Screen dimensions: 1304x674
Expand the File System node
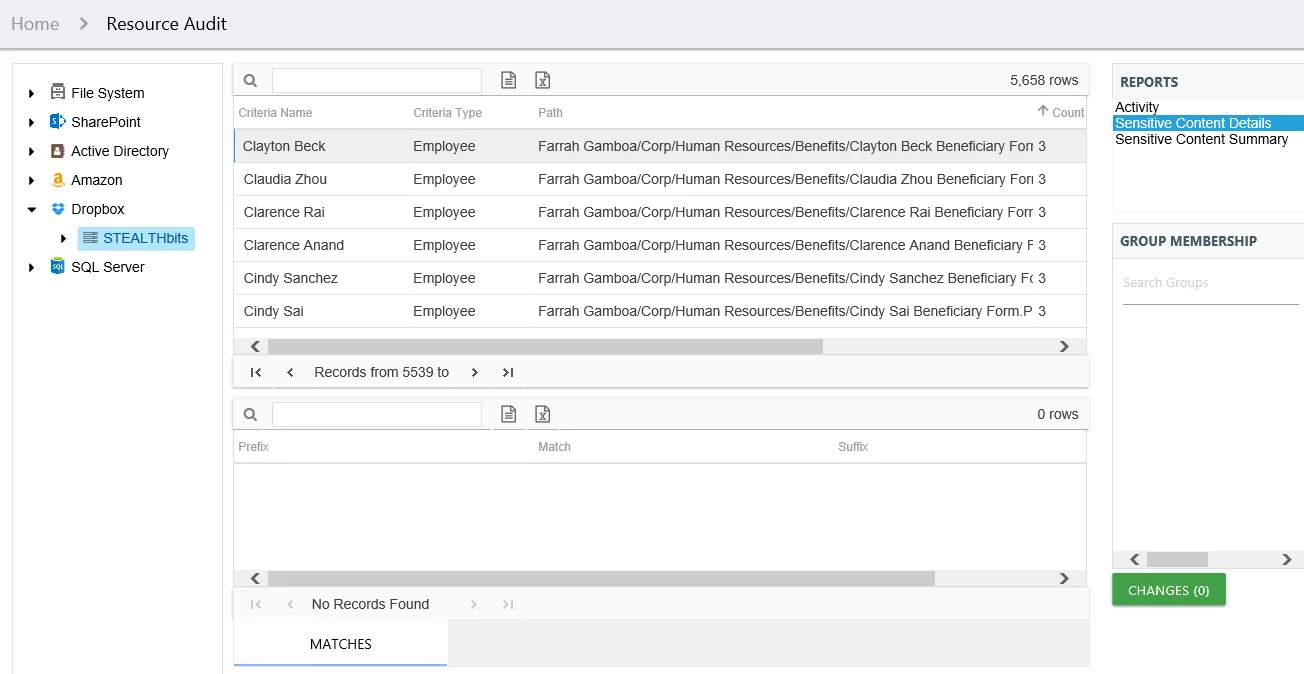pyautogui.click(x=31, y=93)
